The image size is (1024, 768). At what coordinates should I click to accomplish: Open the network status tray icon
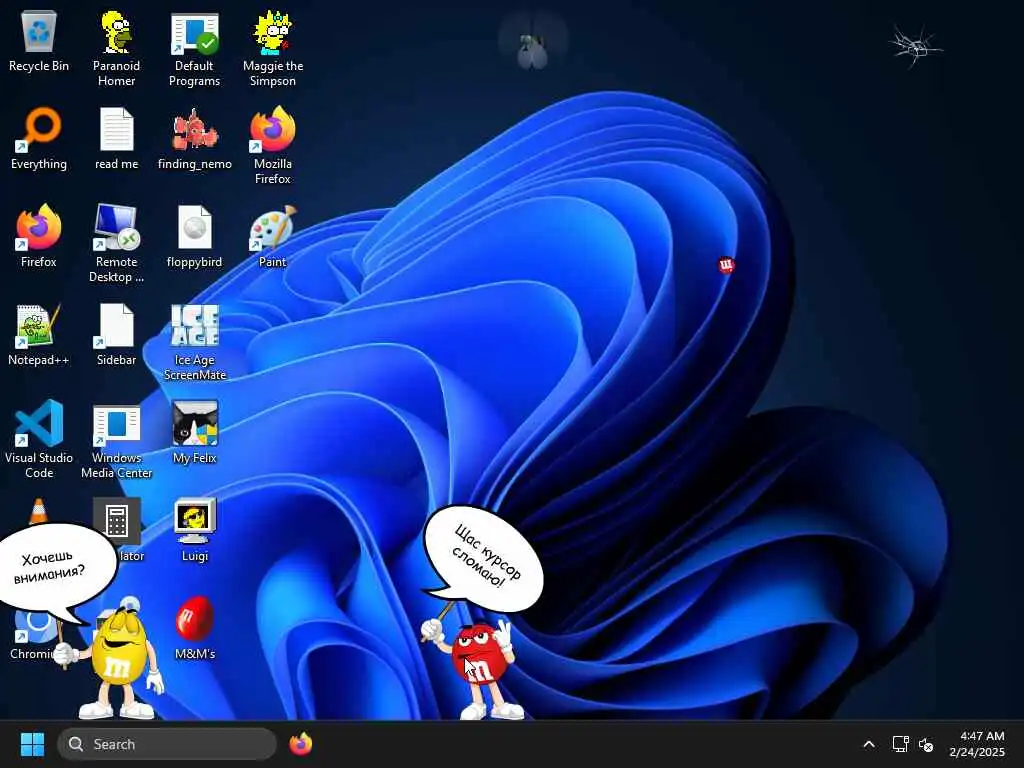[901, 744]
